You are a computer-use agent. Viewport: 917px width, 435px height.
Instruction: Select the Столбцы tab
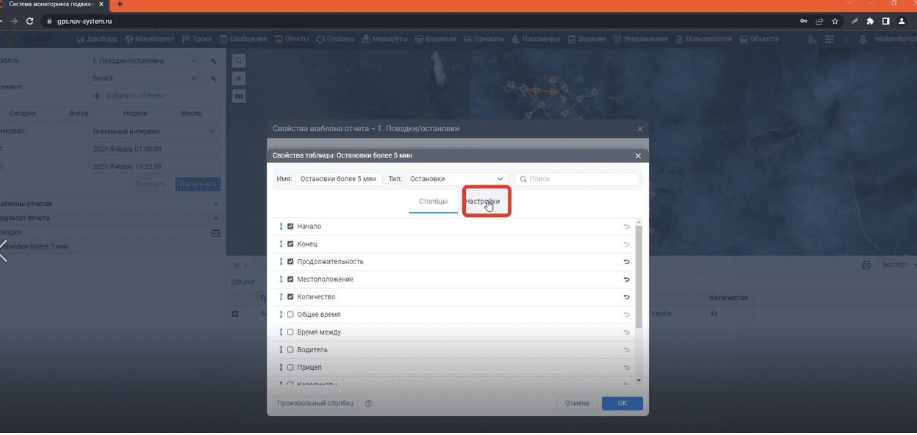tap(434, 201)
